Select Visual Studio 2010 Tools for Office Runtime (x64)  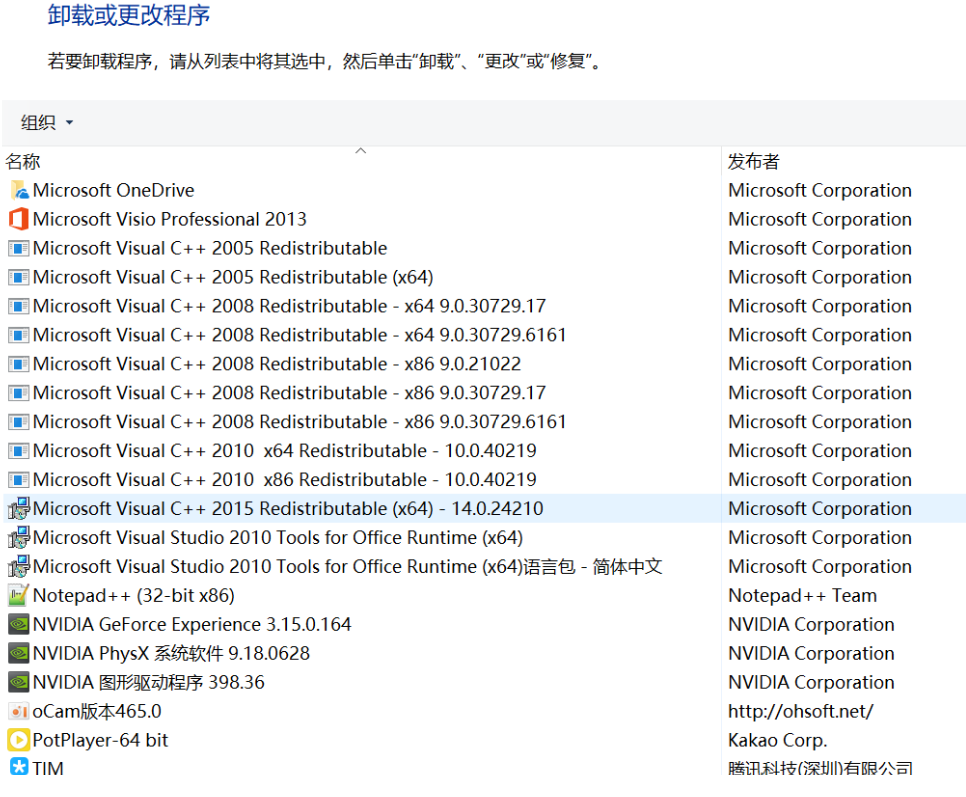coord(278,538)
